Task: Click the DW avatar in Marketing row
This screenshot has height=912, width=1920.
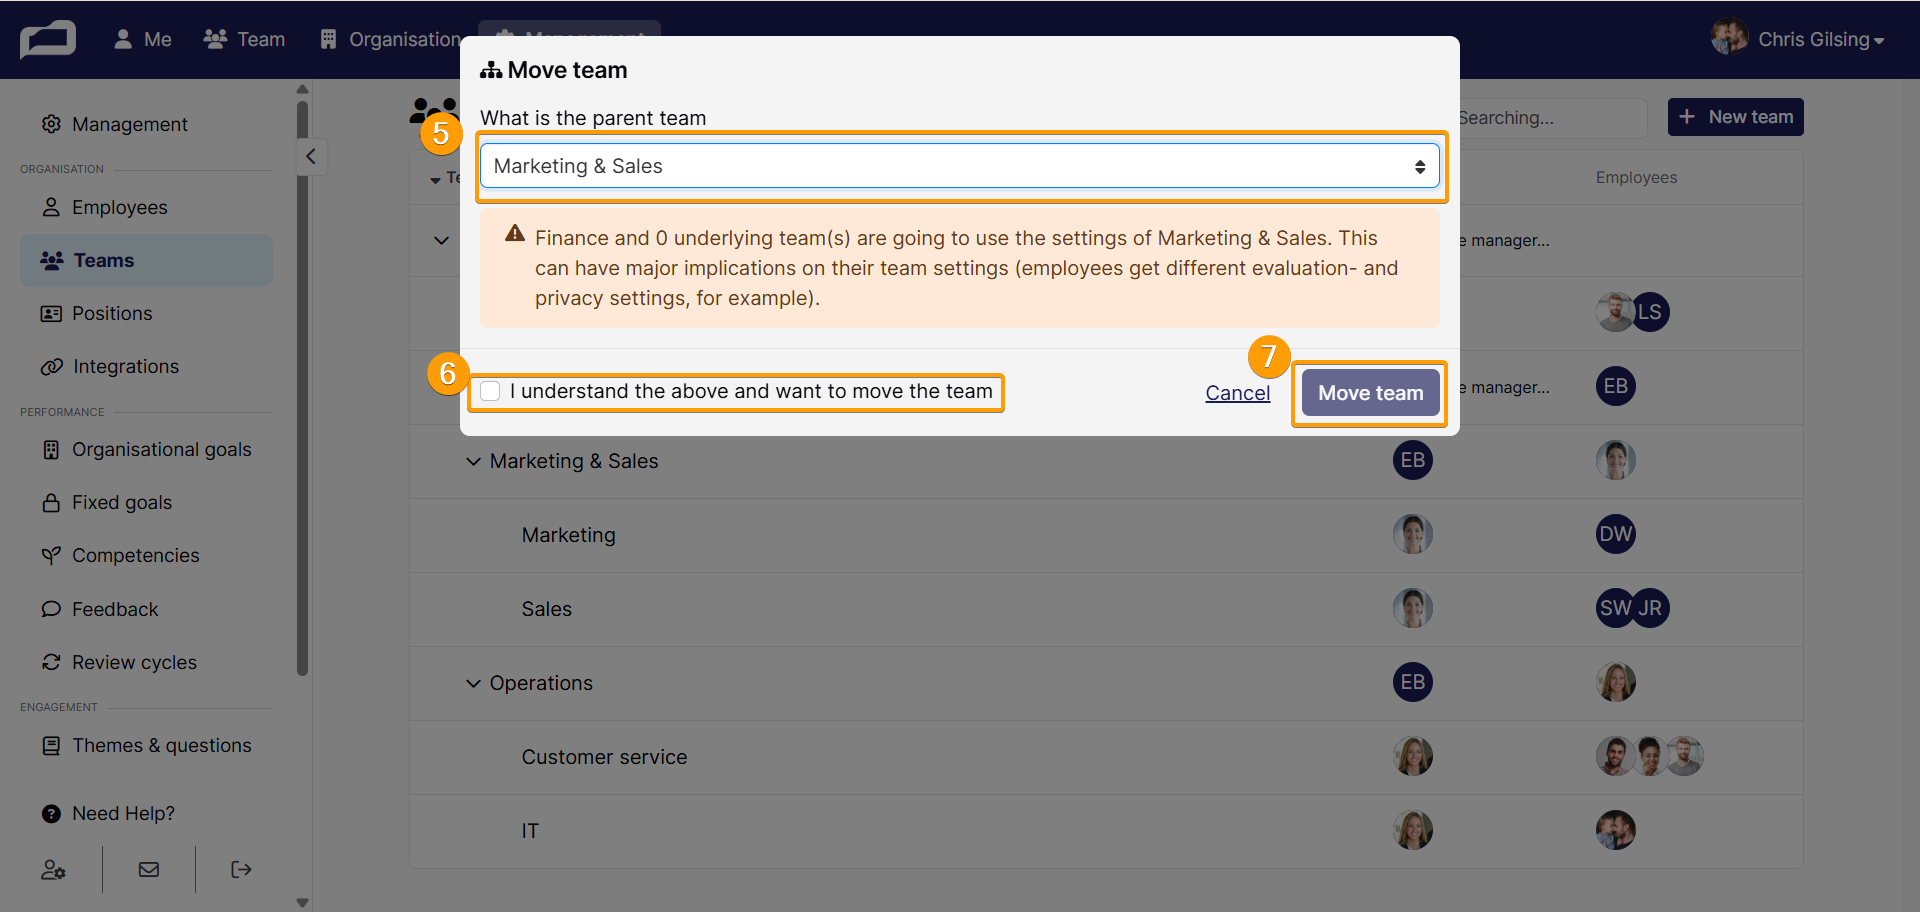Action: (x=1615, y=534)
